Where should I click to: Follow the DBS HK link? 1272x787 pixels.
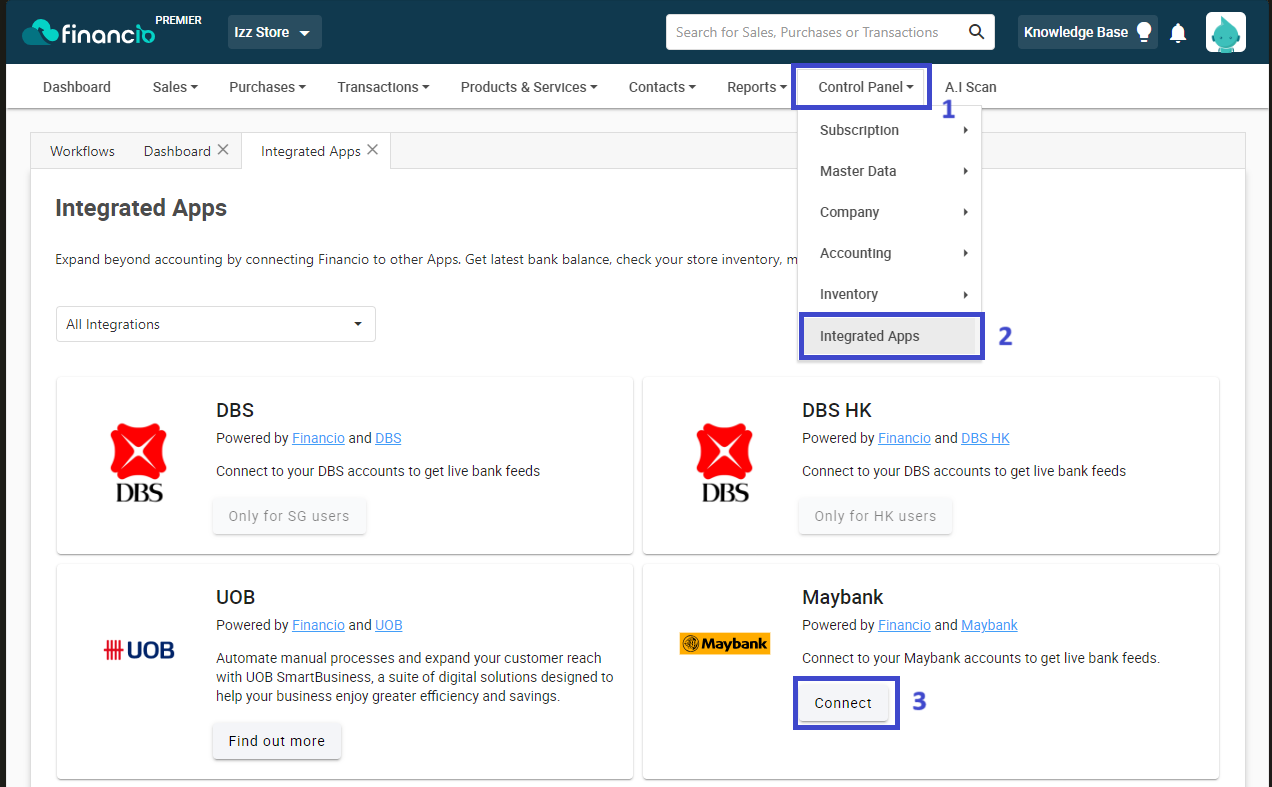985,438
